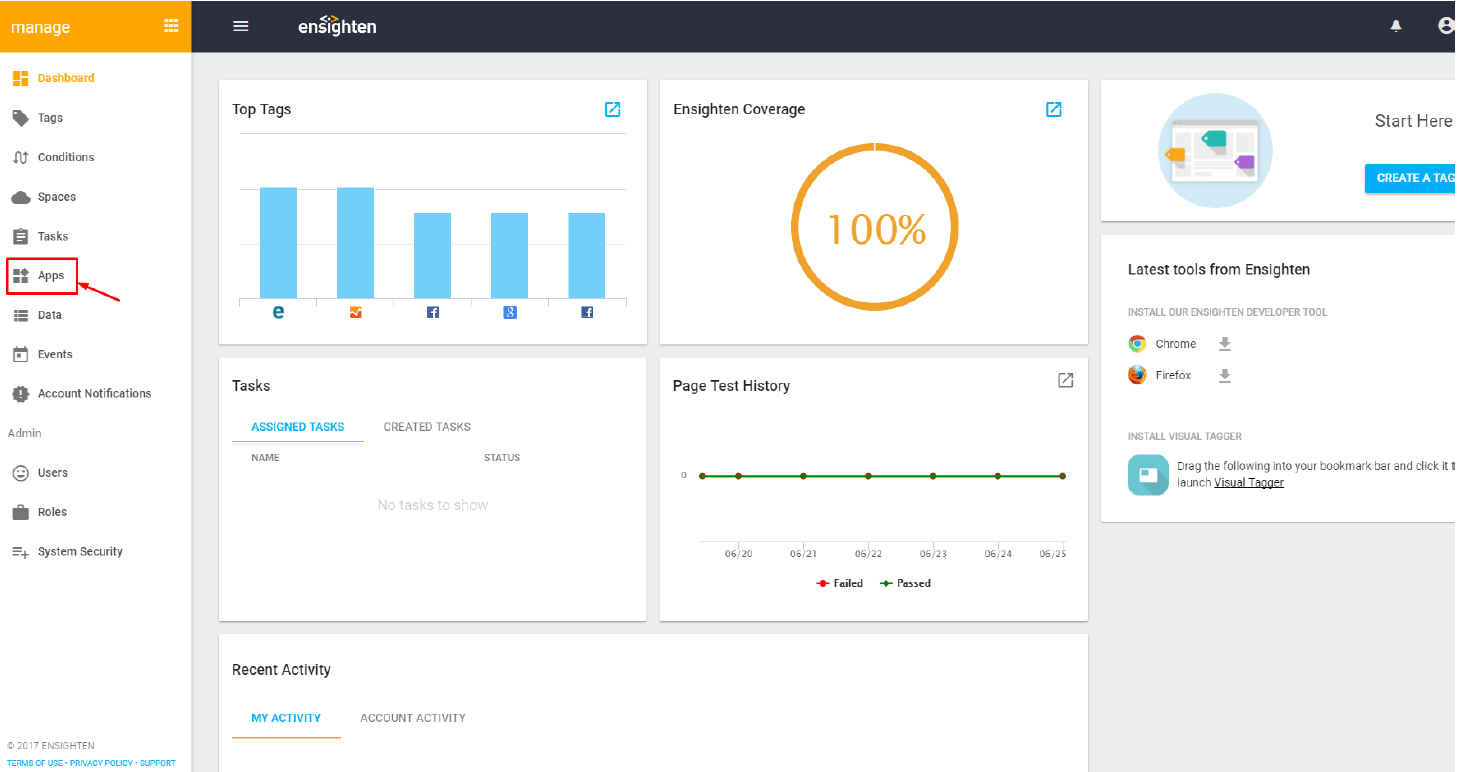Open the Visual Tagger link
Viewport: 1457px width, 772px height.
(x=1249, y=483)
